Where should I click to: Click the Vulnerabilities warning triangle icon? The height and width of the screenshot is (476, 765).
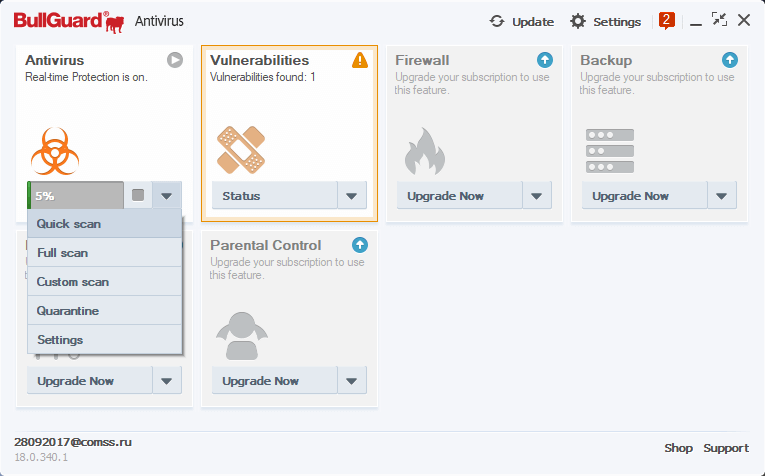point(360,60)
